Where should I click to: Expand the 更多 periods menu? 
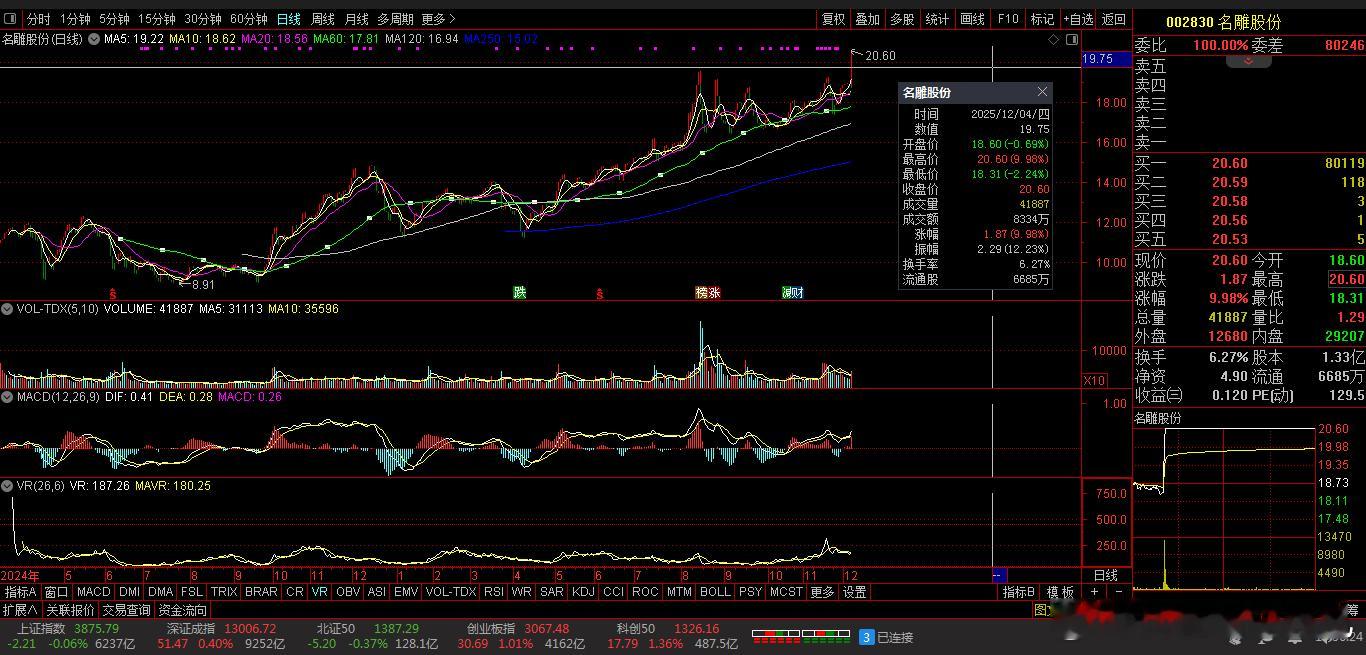pyautogui.click(x=438, y=19)
